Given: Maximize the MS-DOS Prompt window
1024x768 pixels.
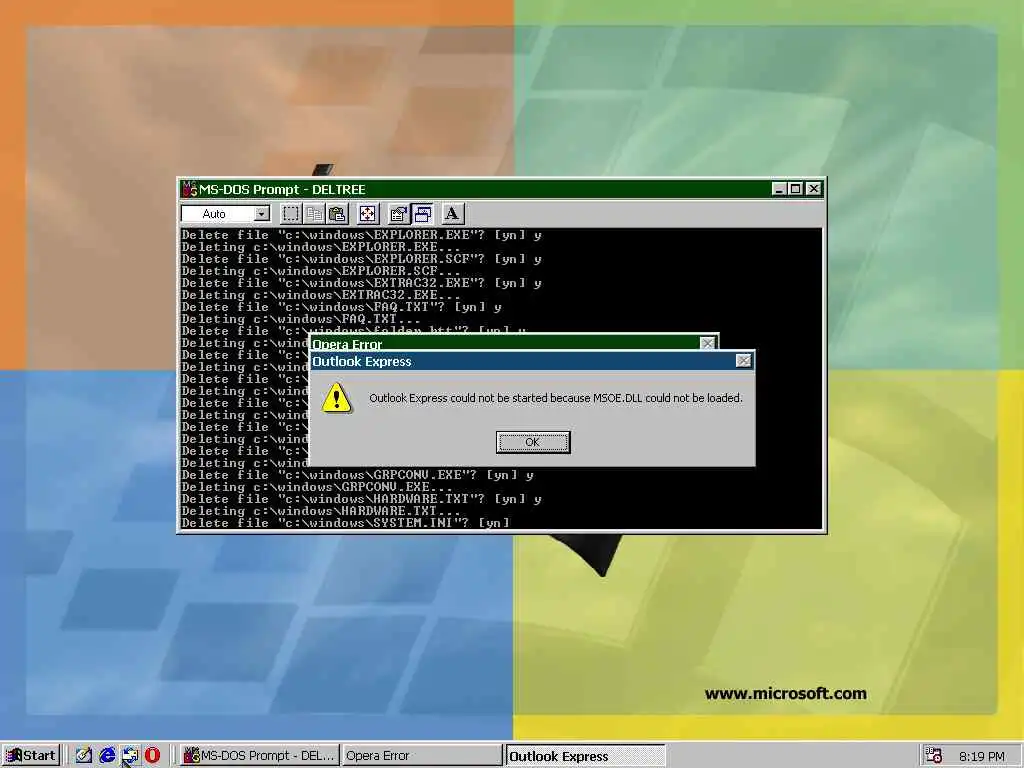Looking at the screenshot, I should coord(795,189).
